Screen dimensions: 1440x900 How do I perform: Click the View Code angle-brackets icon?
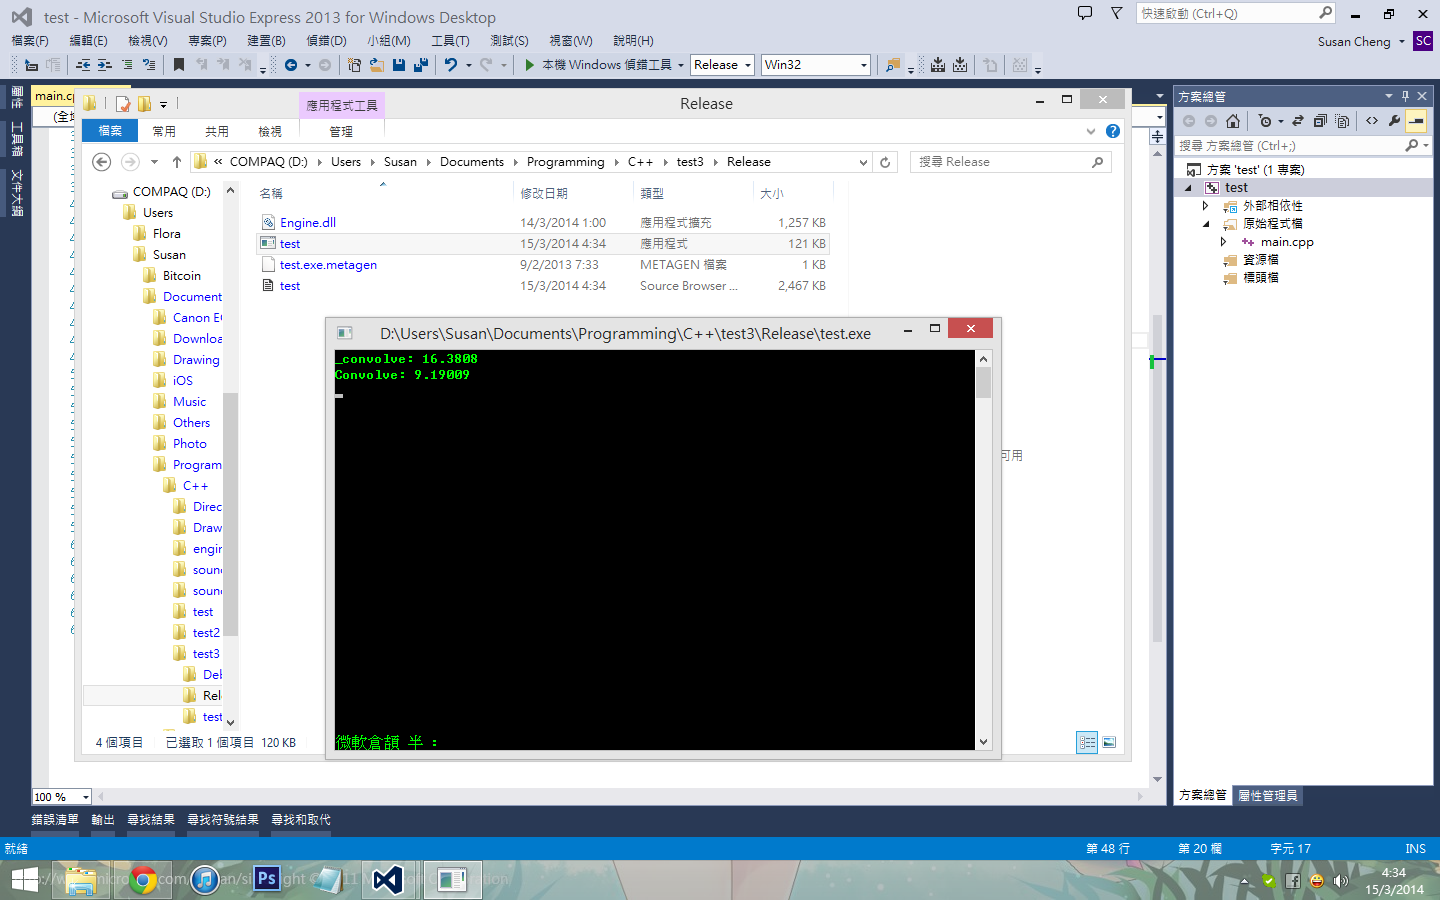[x=1372, y=121]
